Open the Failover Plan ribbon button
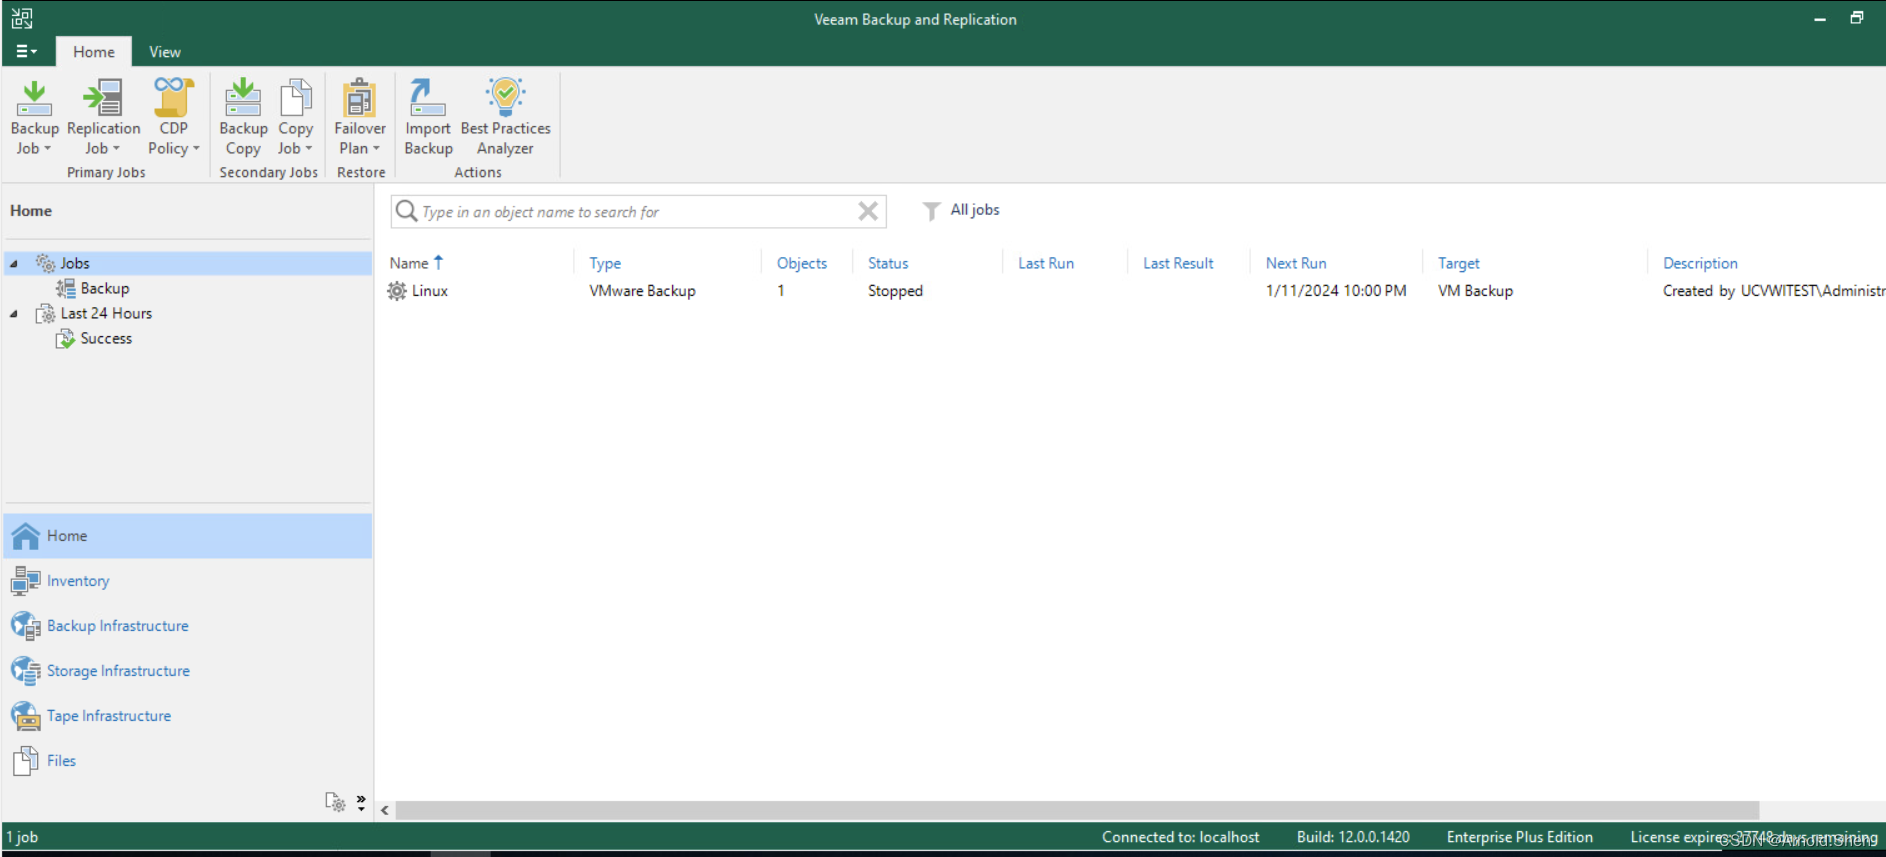The height and width of the screenshot is (857, 1886). [x=359, y=117]
